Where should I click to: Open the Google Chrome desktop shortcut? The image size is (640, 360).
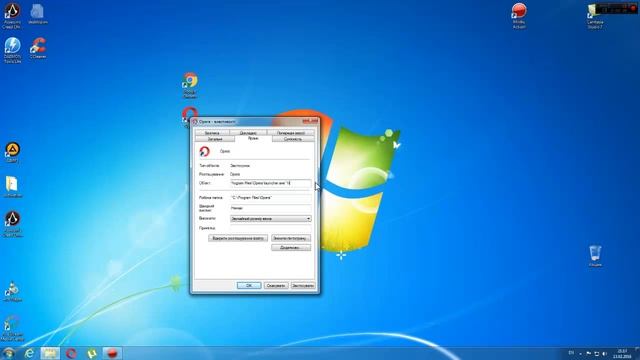coord(190,85)
